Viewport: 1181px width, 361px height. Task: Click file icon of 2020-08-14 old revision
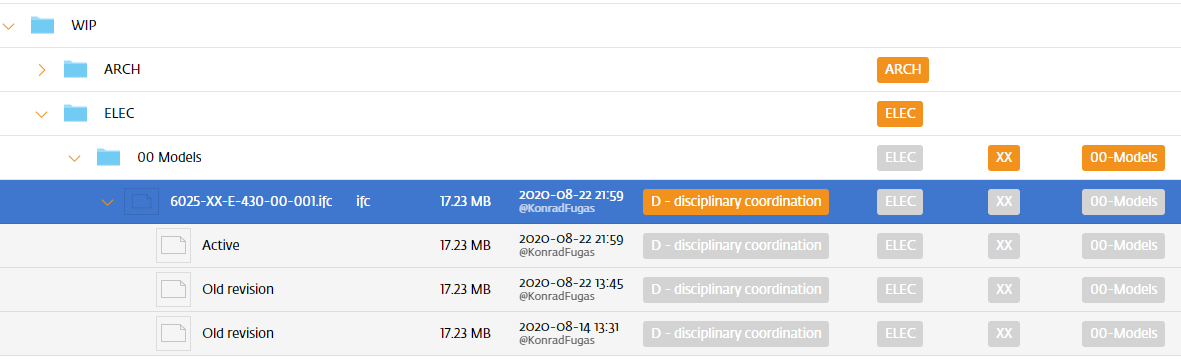[x=173, y=333]
